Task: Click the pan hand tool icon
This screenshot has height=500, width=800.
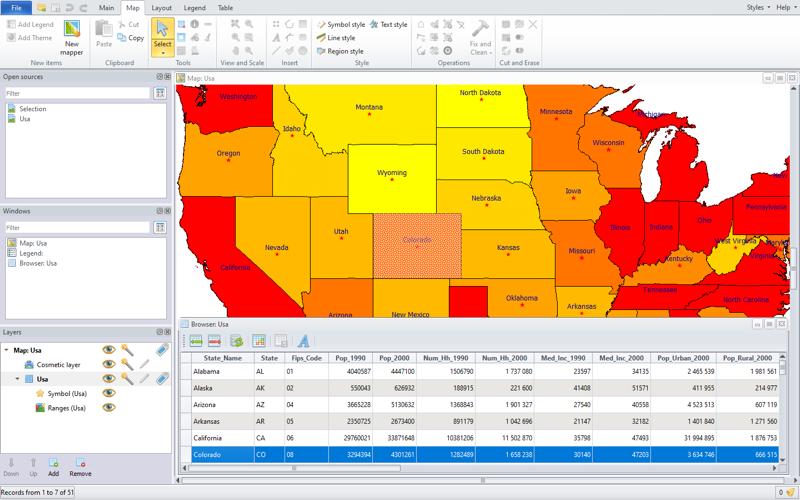Action: click(x=235, y=51)
